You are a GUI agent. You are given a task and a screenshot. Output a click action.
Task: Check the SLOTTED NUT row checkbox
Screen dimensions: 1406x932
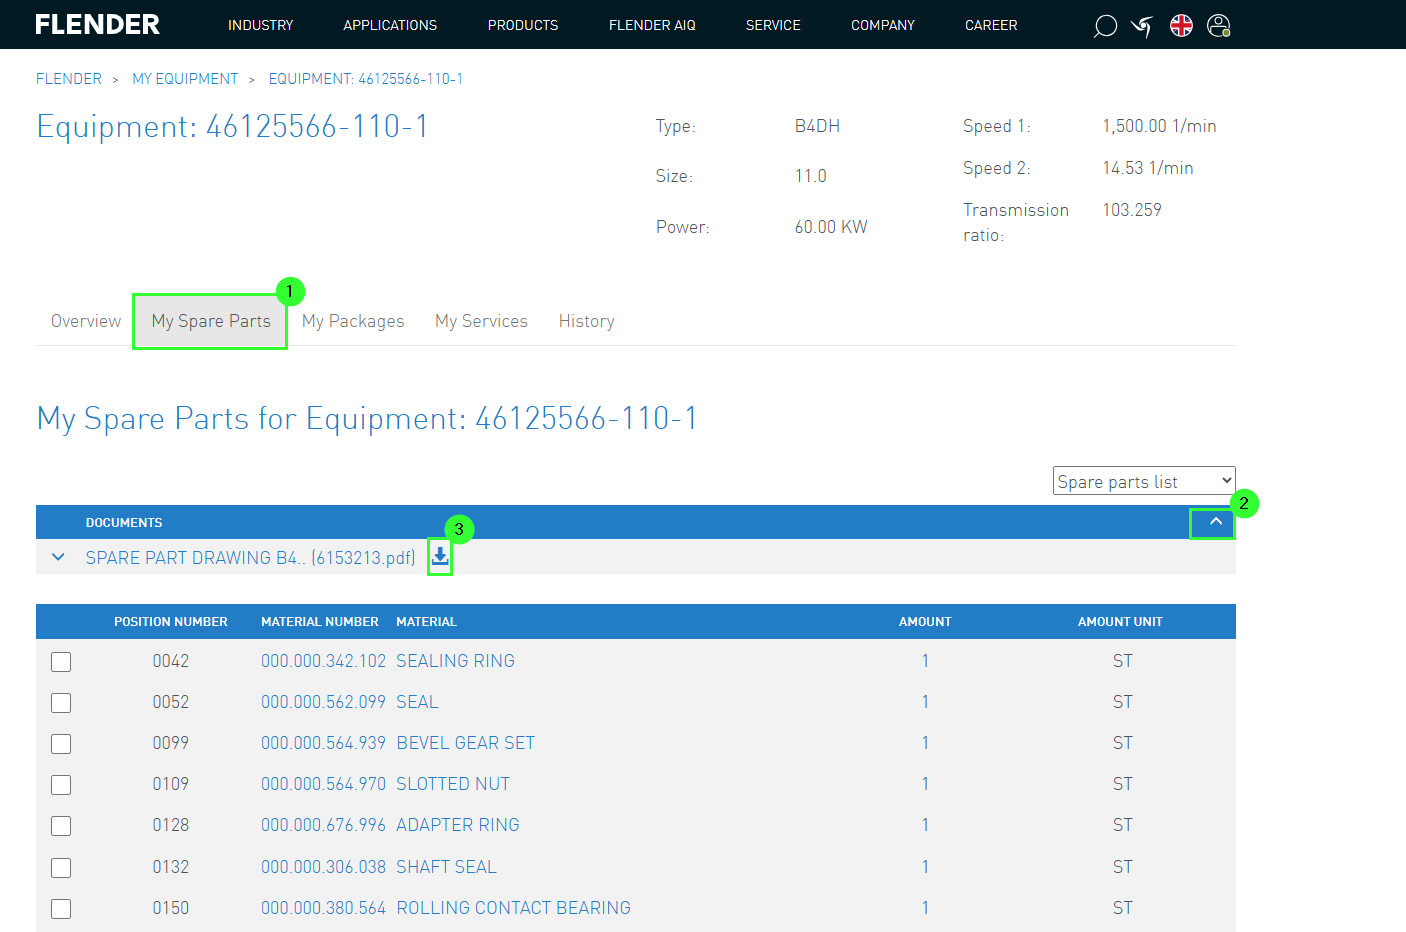(61, 785)
